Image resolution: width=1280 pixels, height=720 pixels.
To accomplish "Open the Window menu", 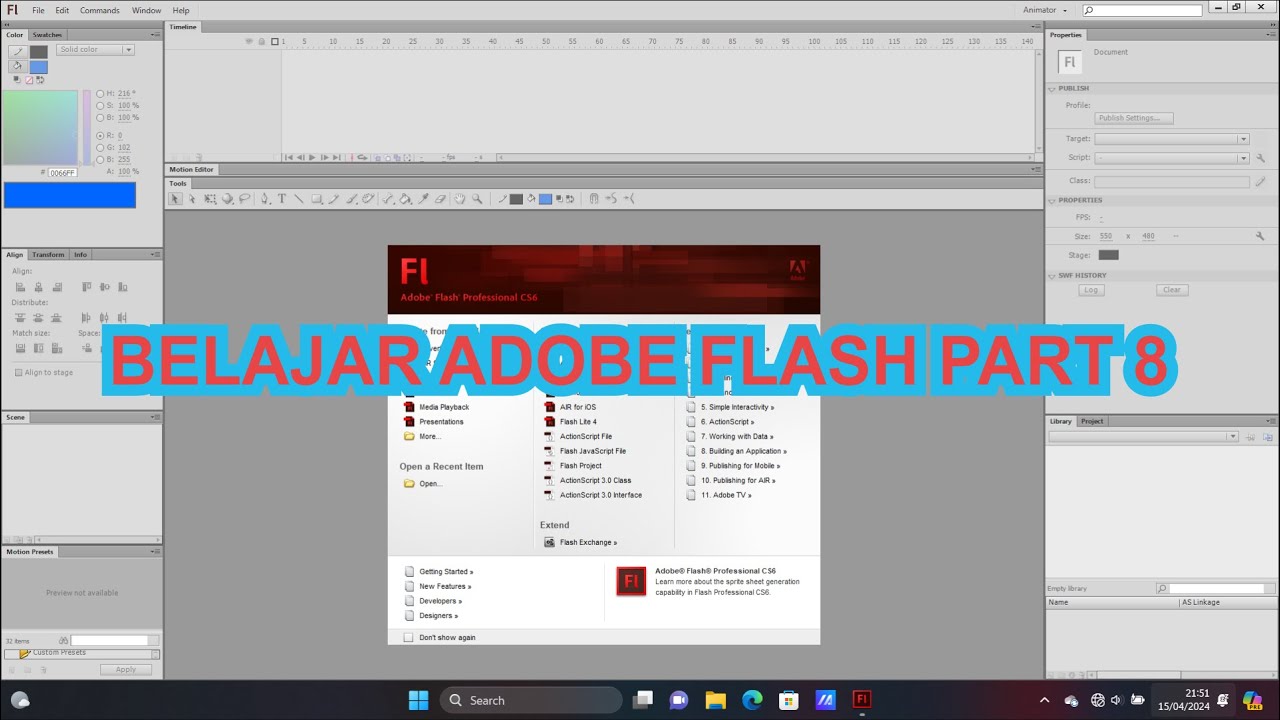I will pos(146,10).
